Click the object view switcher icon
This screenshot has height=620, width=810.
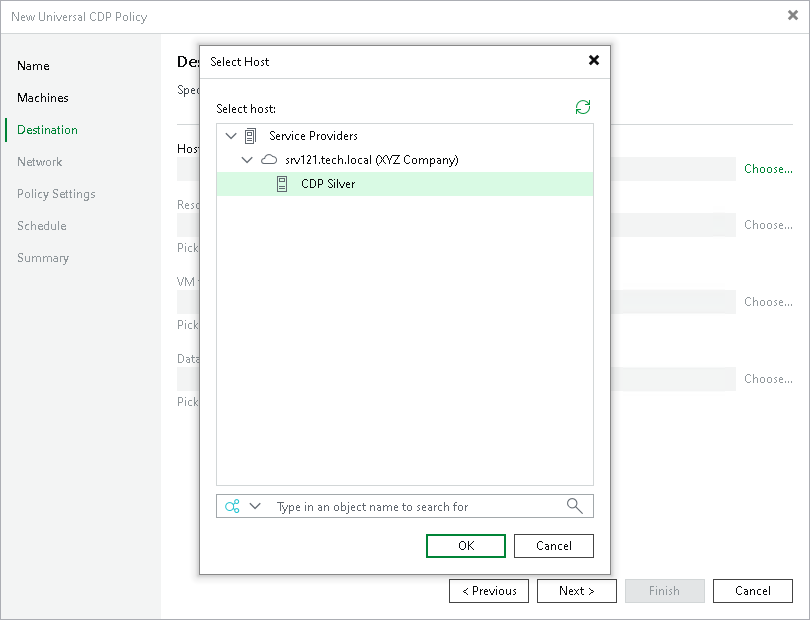233,505
